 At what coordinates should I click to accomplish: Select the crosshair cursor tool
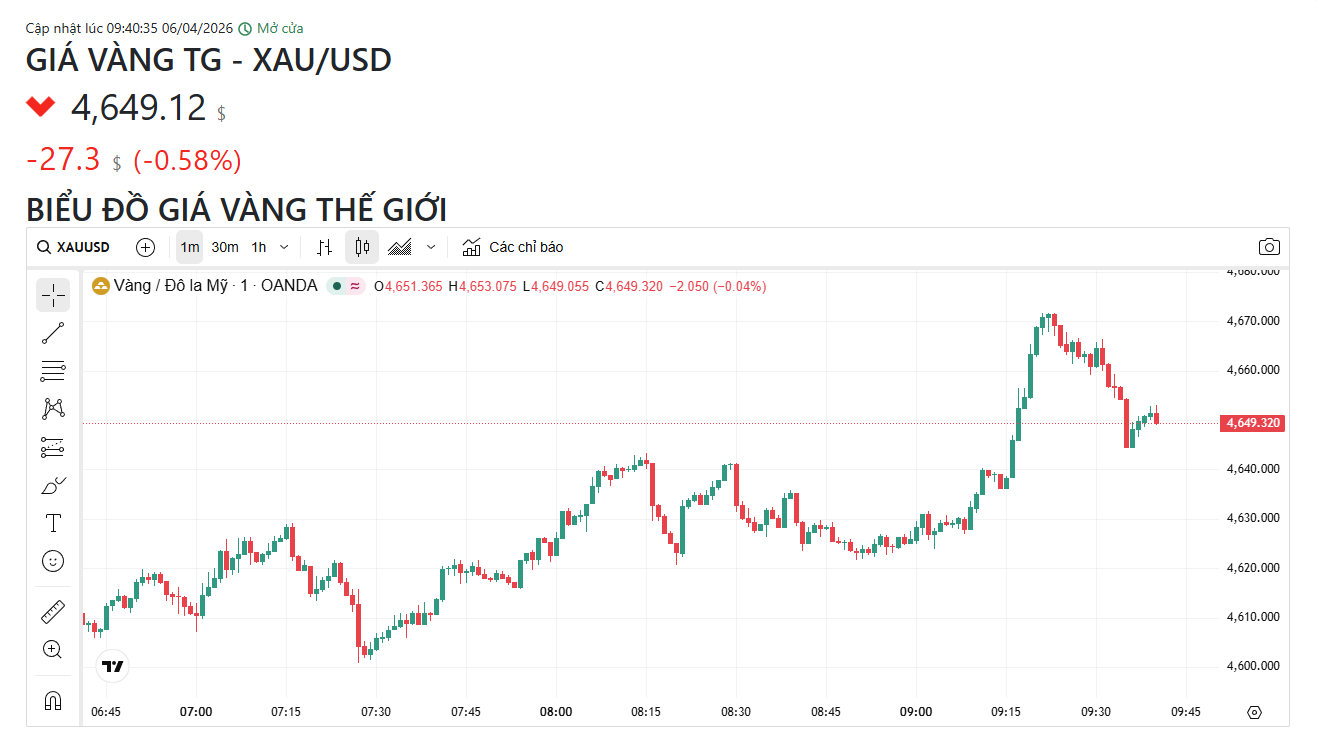pos(53,295)
